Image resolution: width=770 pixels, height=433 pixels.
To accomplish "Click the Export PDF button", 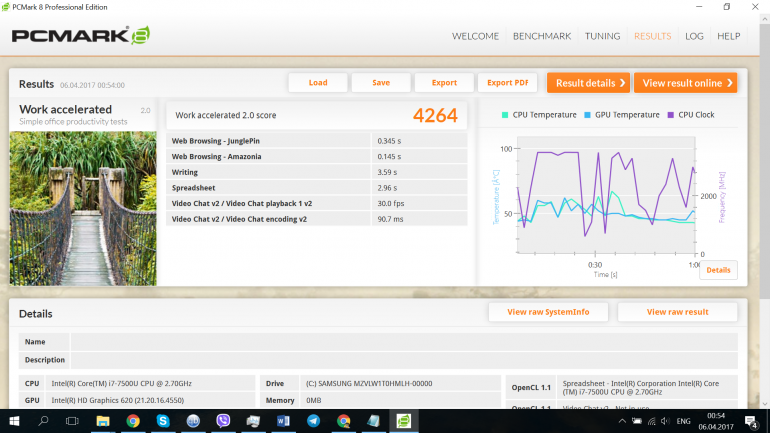I will tap(507, 82).
